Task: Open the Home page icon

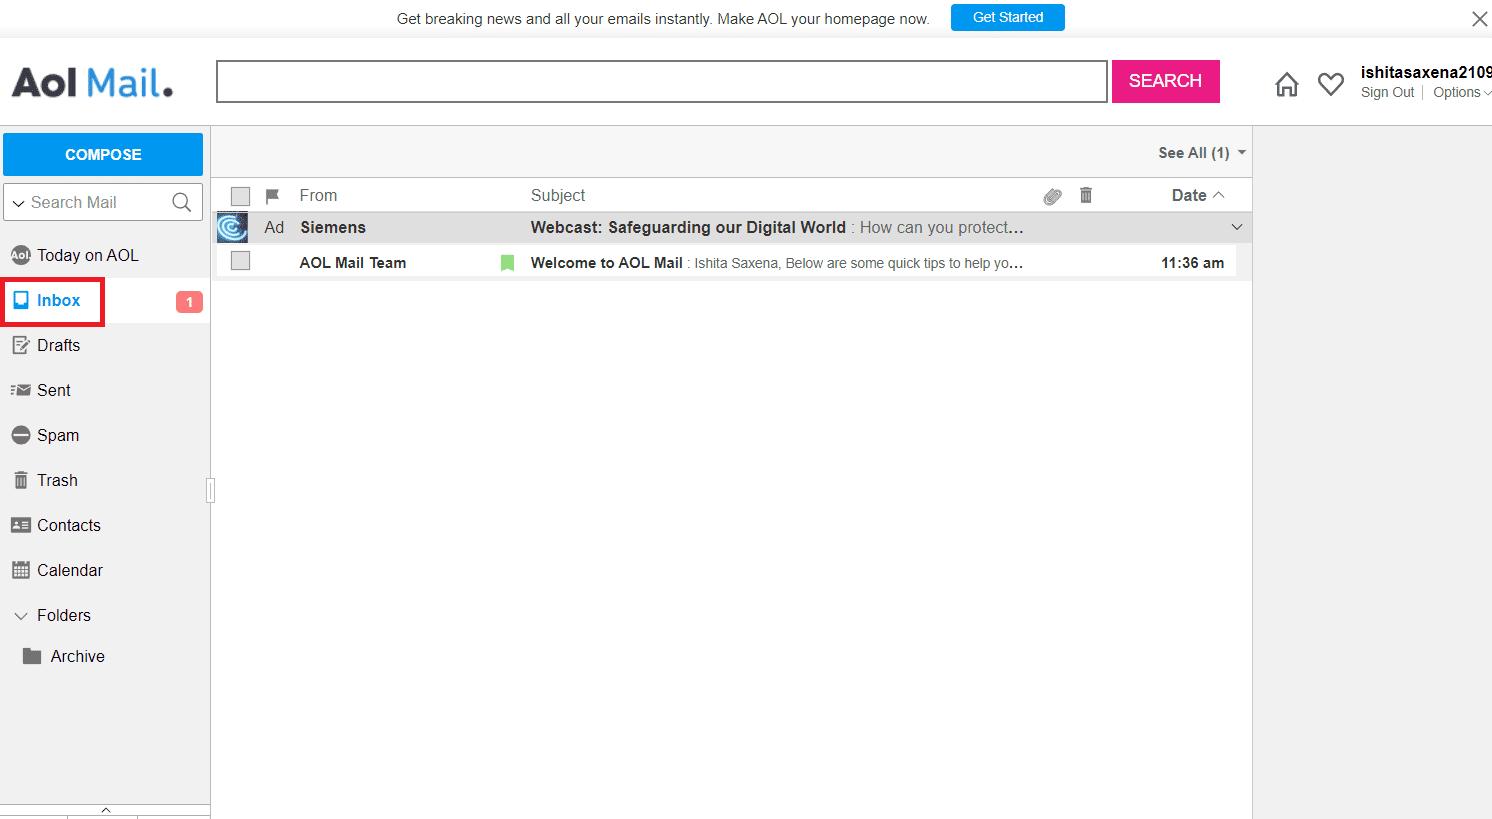Action: (1287, 84)
